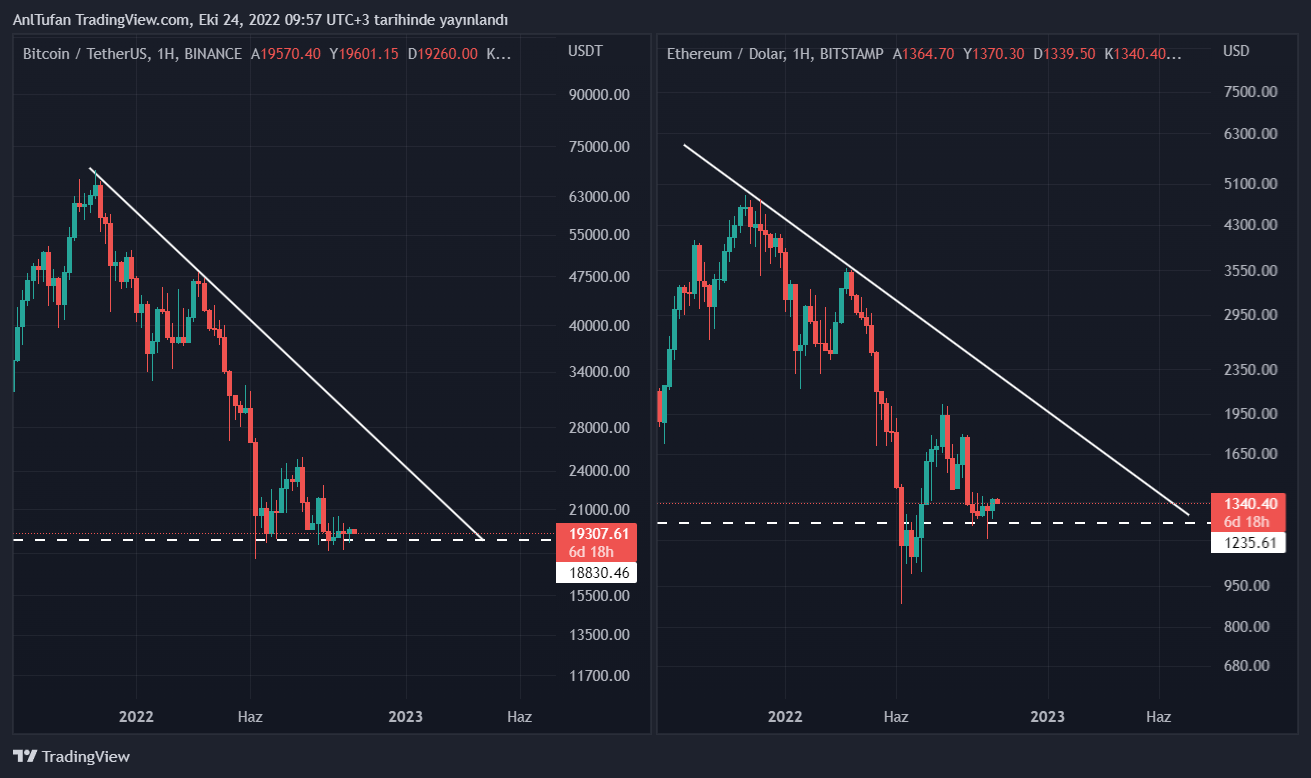1311x778 pixels.
Task: Click 2023 on the Bitcoin chart time axis
Action: (405, 716)
